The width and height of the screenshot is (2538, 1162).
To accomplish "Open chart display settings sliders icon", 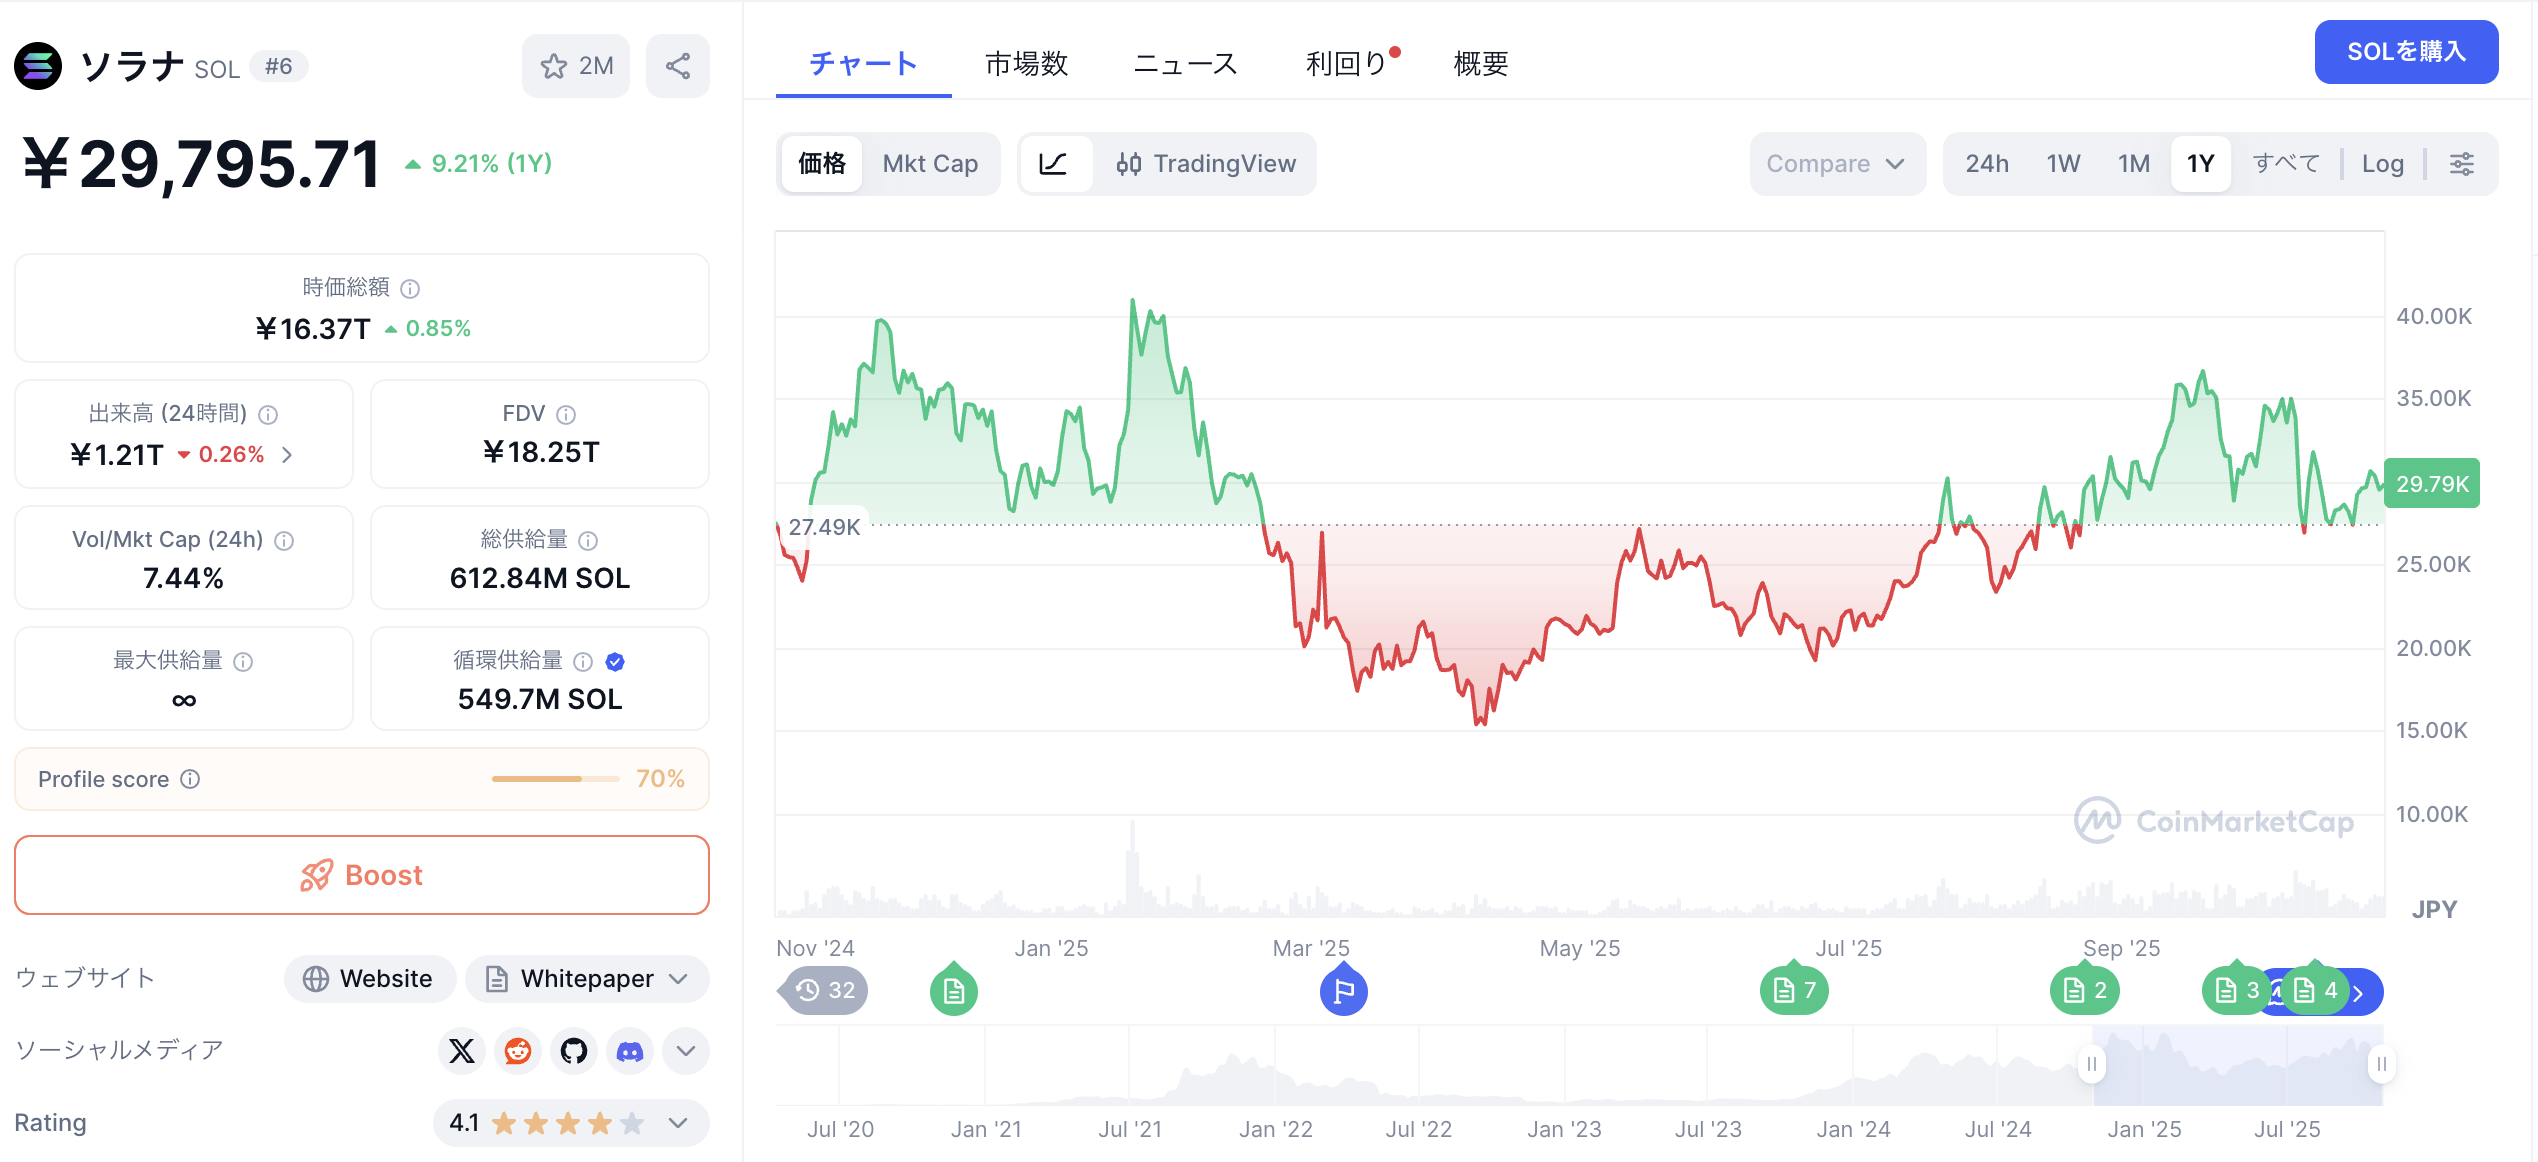I will [2462, 163].
